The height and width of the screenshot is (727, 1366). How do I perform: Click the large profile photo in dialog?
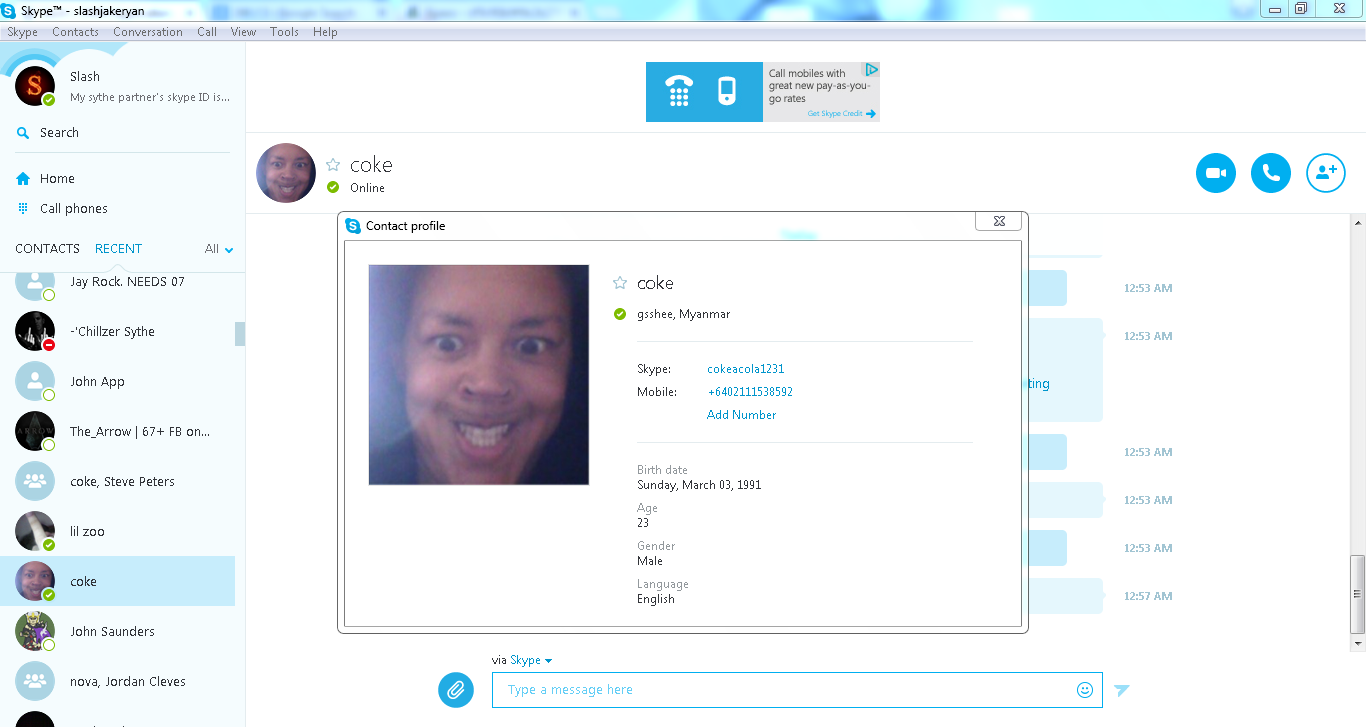coord(479,375)
